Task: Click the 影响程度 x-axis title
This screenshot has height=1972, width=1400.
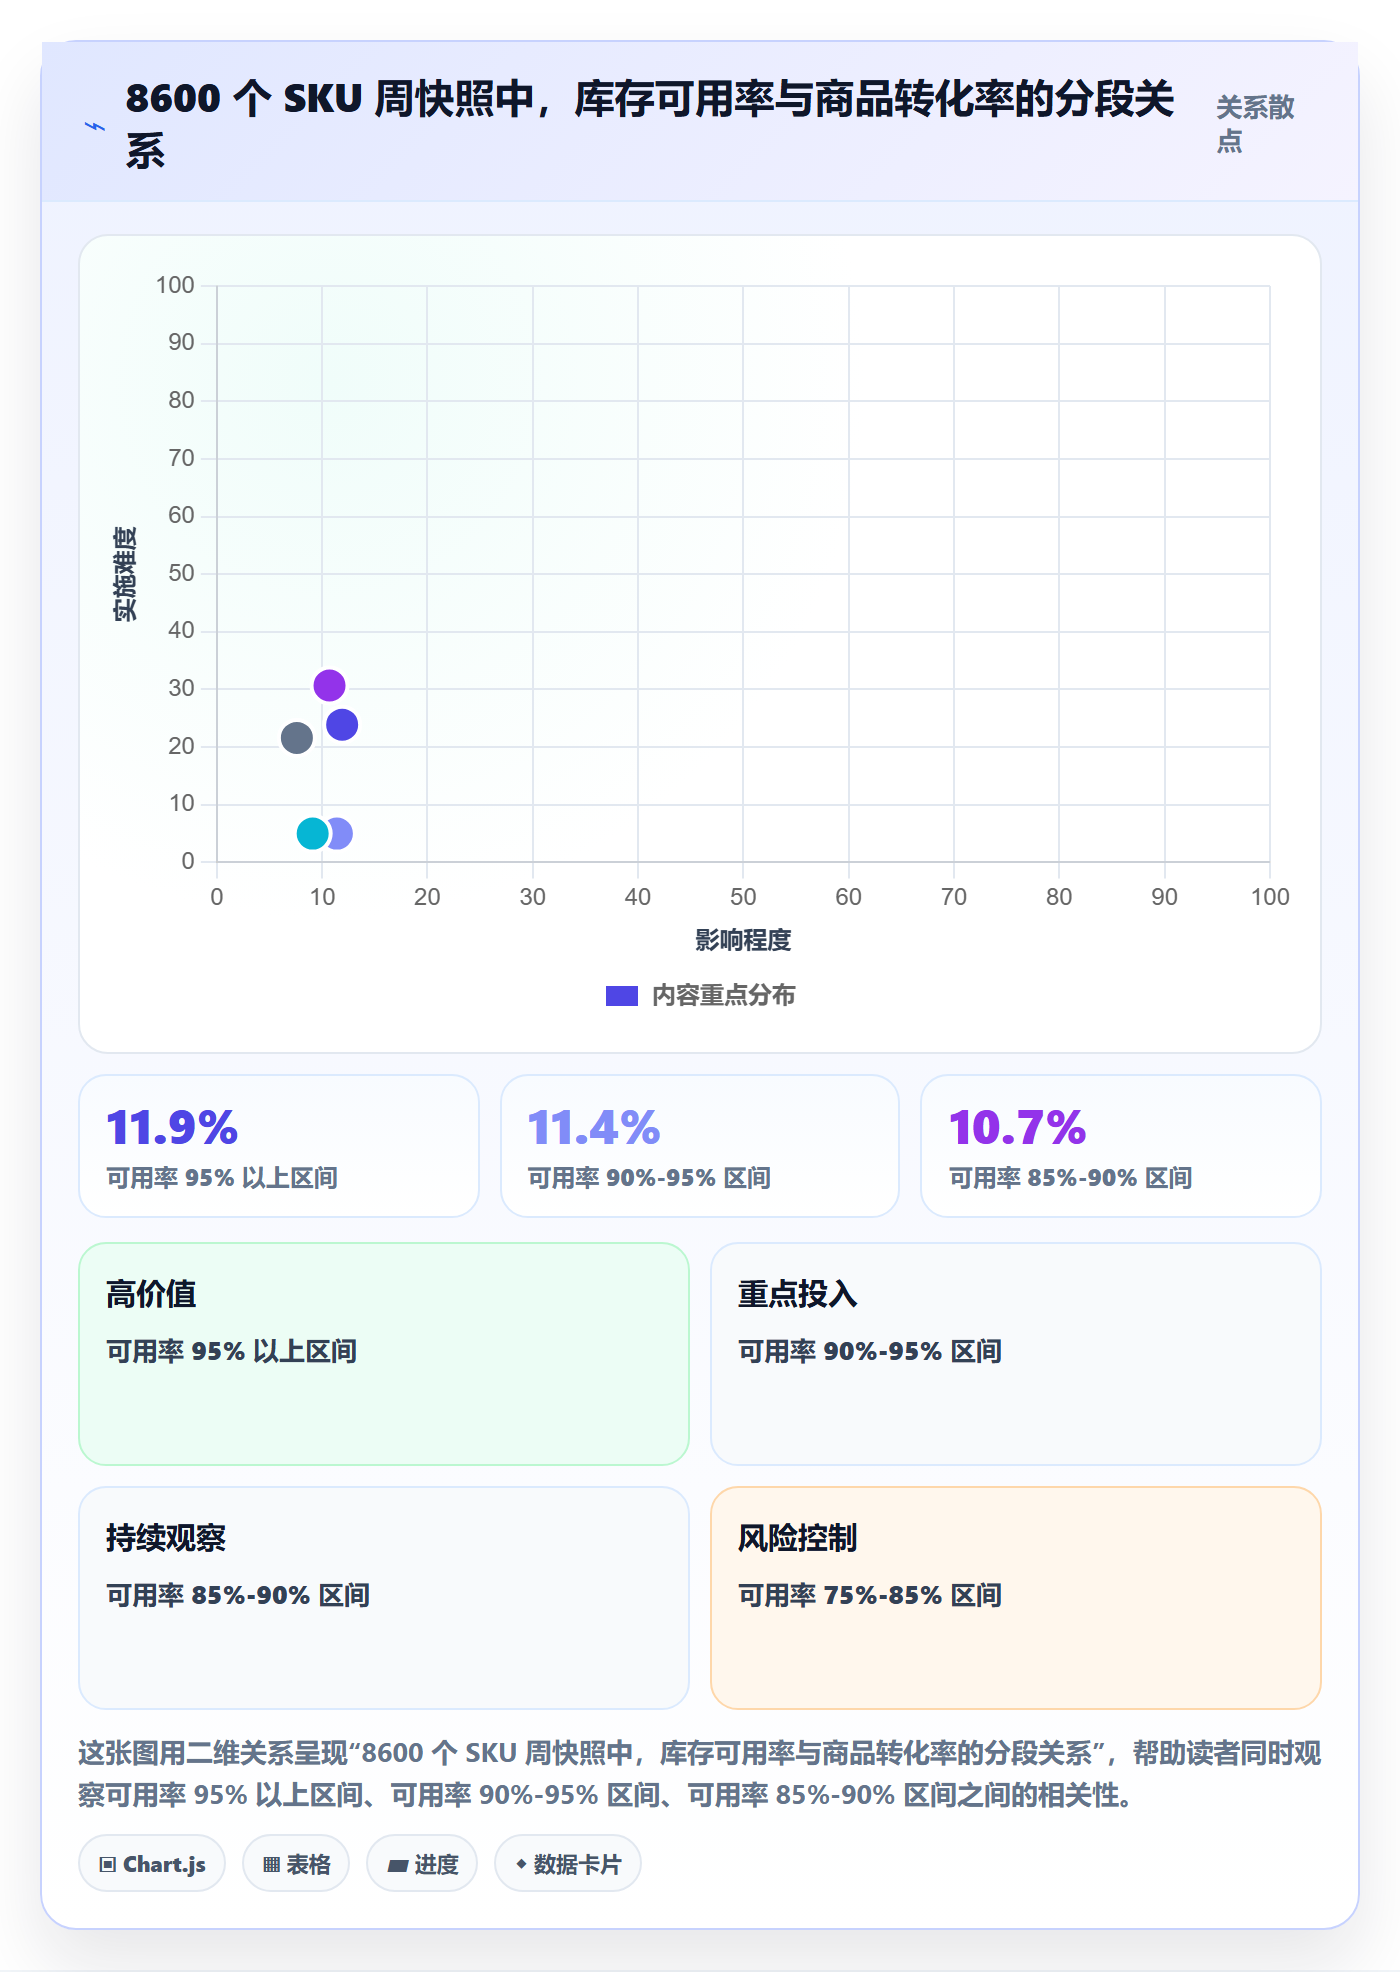Action: pos(743,940)
